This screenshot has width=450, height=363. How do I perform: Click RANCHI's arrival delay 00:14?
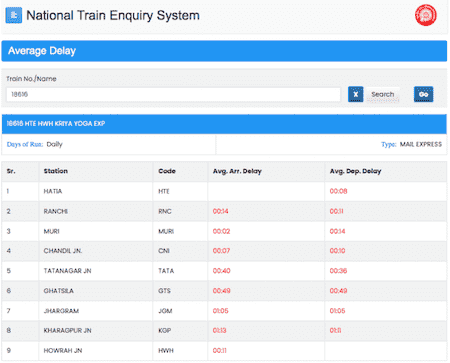[x=220, y=211]
